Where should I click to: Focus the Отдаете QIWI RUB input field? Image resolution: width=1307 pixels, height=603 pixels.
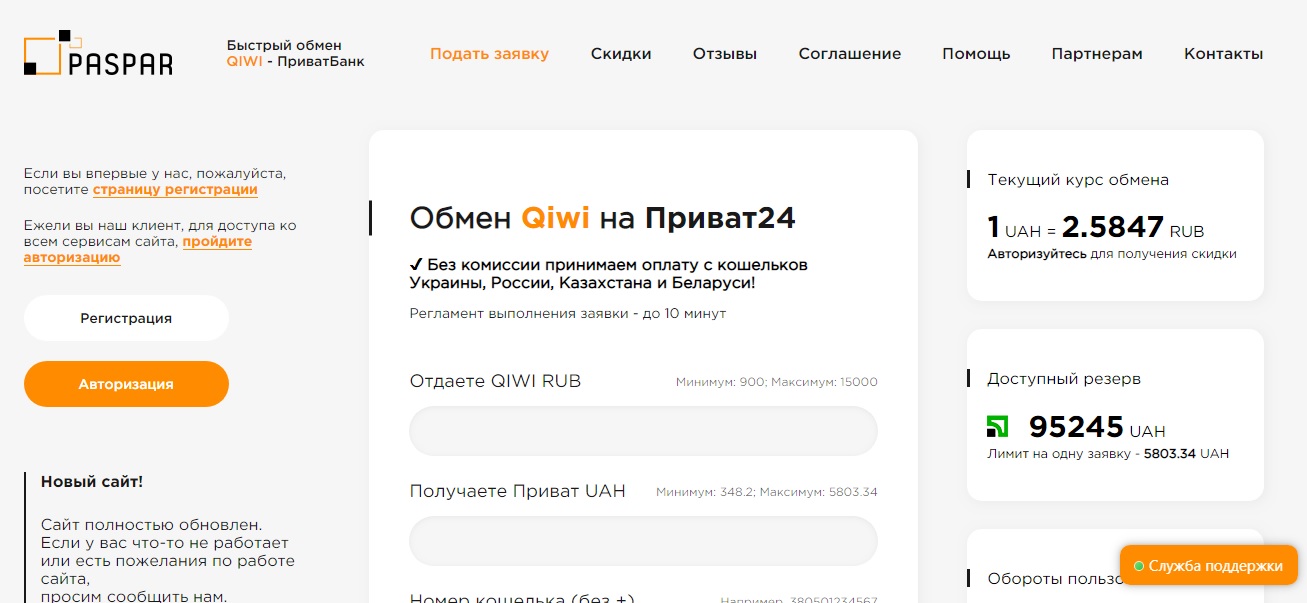(643, 431)
